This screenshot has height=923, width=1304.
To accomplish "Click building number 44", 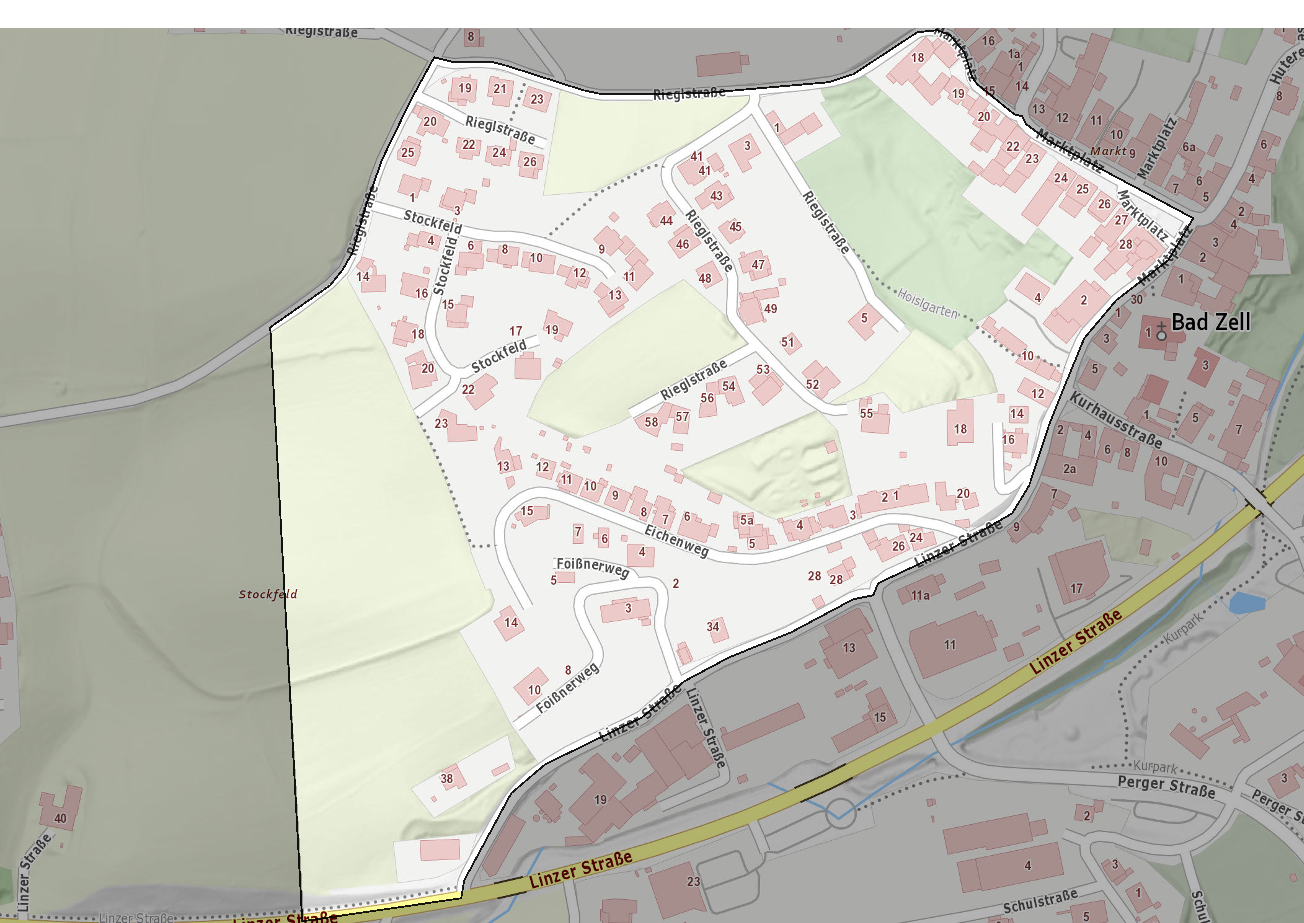I will pyautogui.click(x=666, y=221).
